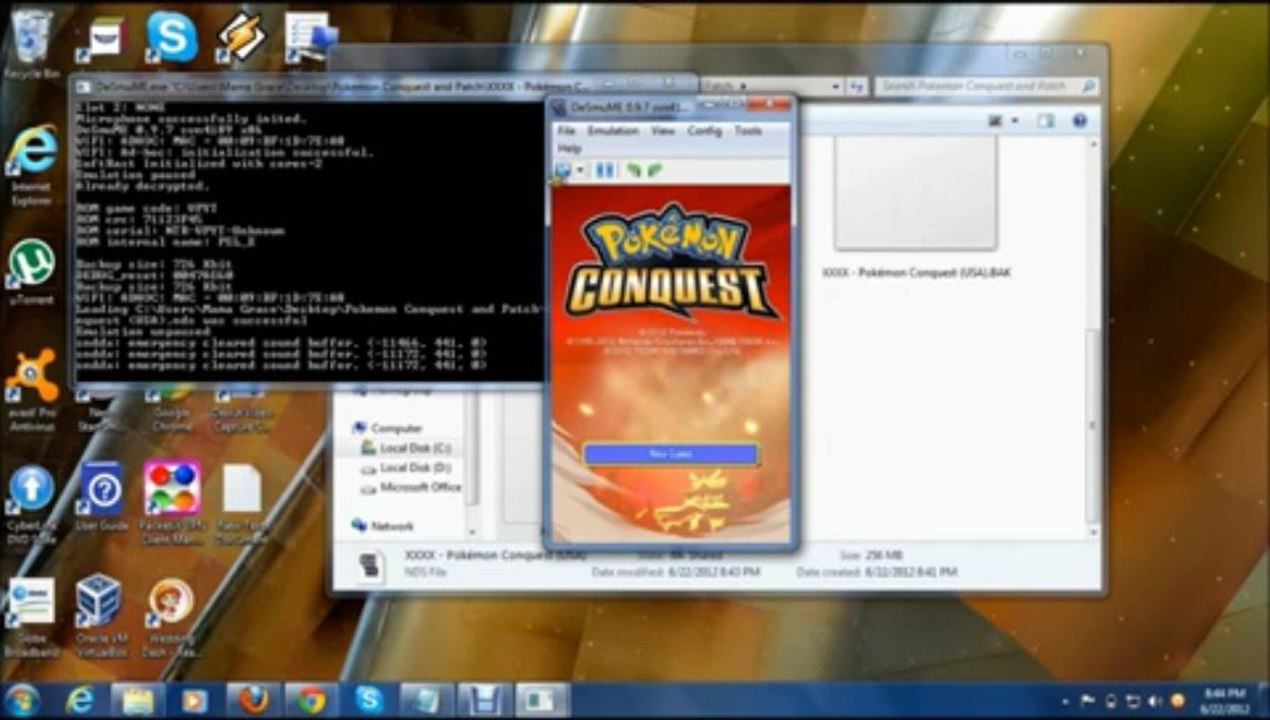
Task: Open the Recycle Bin desktop icon
Action: (x=32, y=43)
